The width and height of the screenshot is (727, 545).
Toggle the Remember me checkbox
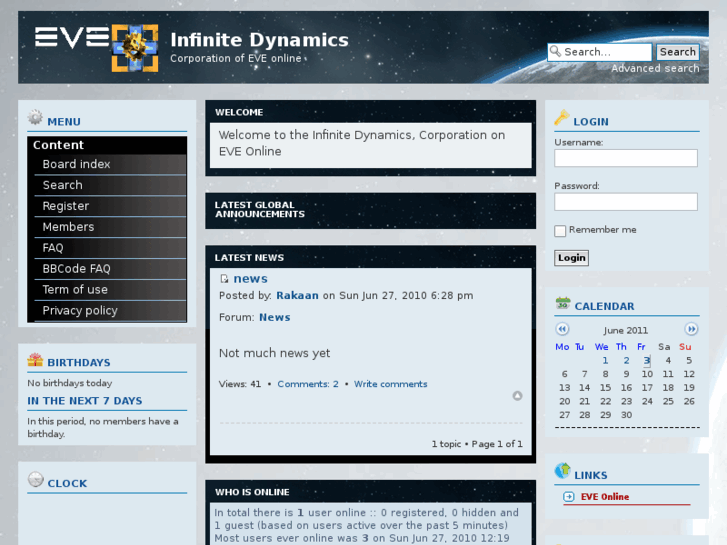tap(560, 231)
